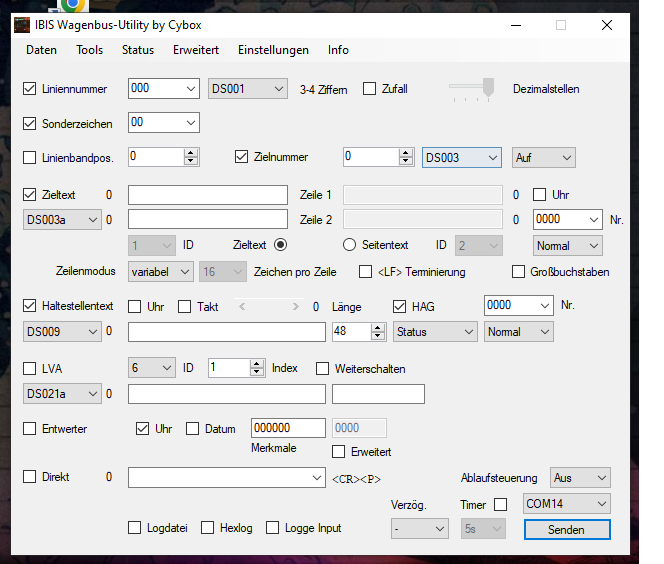The image size is (664, 564).
Task: Open the Einstellungen menu
Action: tap(273, 50)
